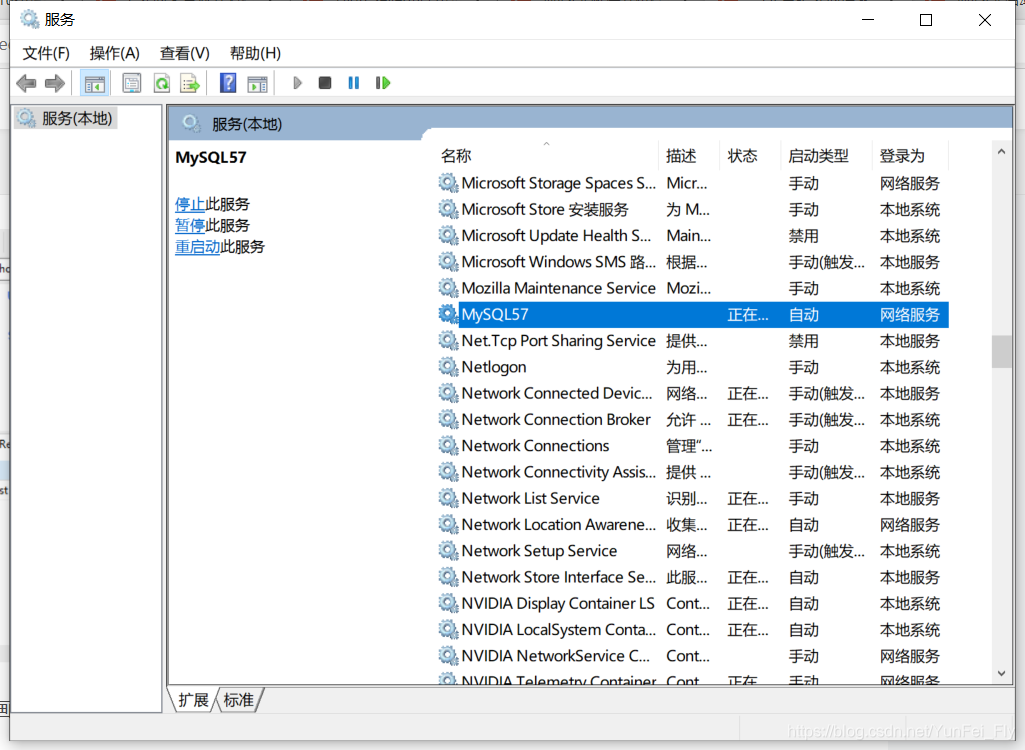Pause the service using the pause icon

click(x=353, y=82)
